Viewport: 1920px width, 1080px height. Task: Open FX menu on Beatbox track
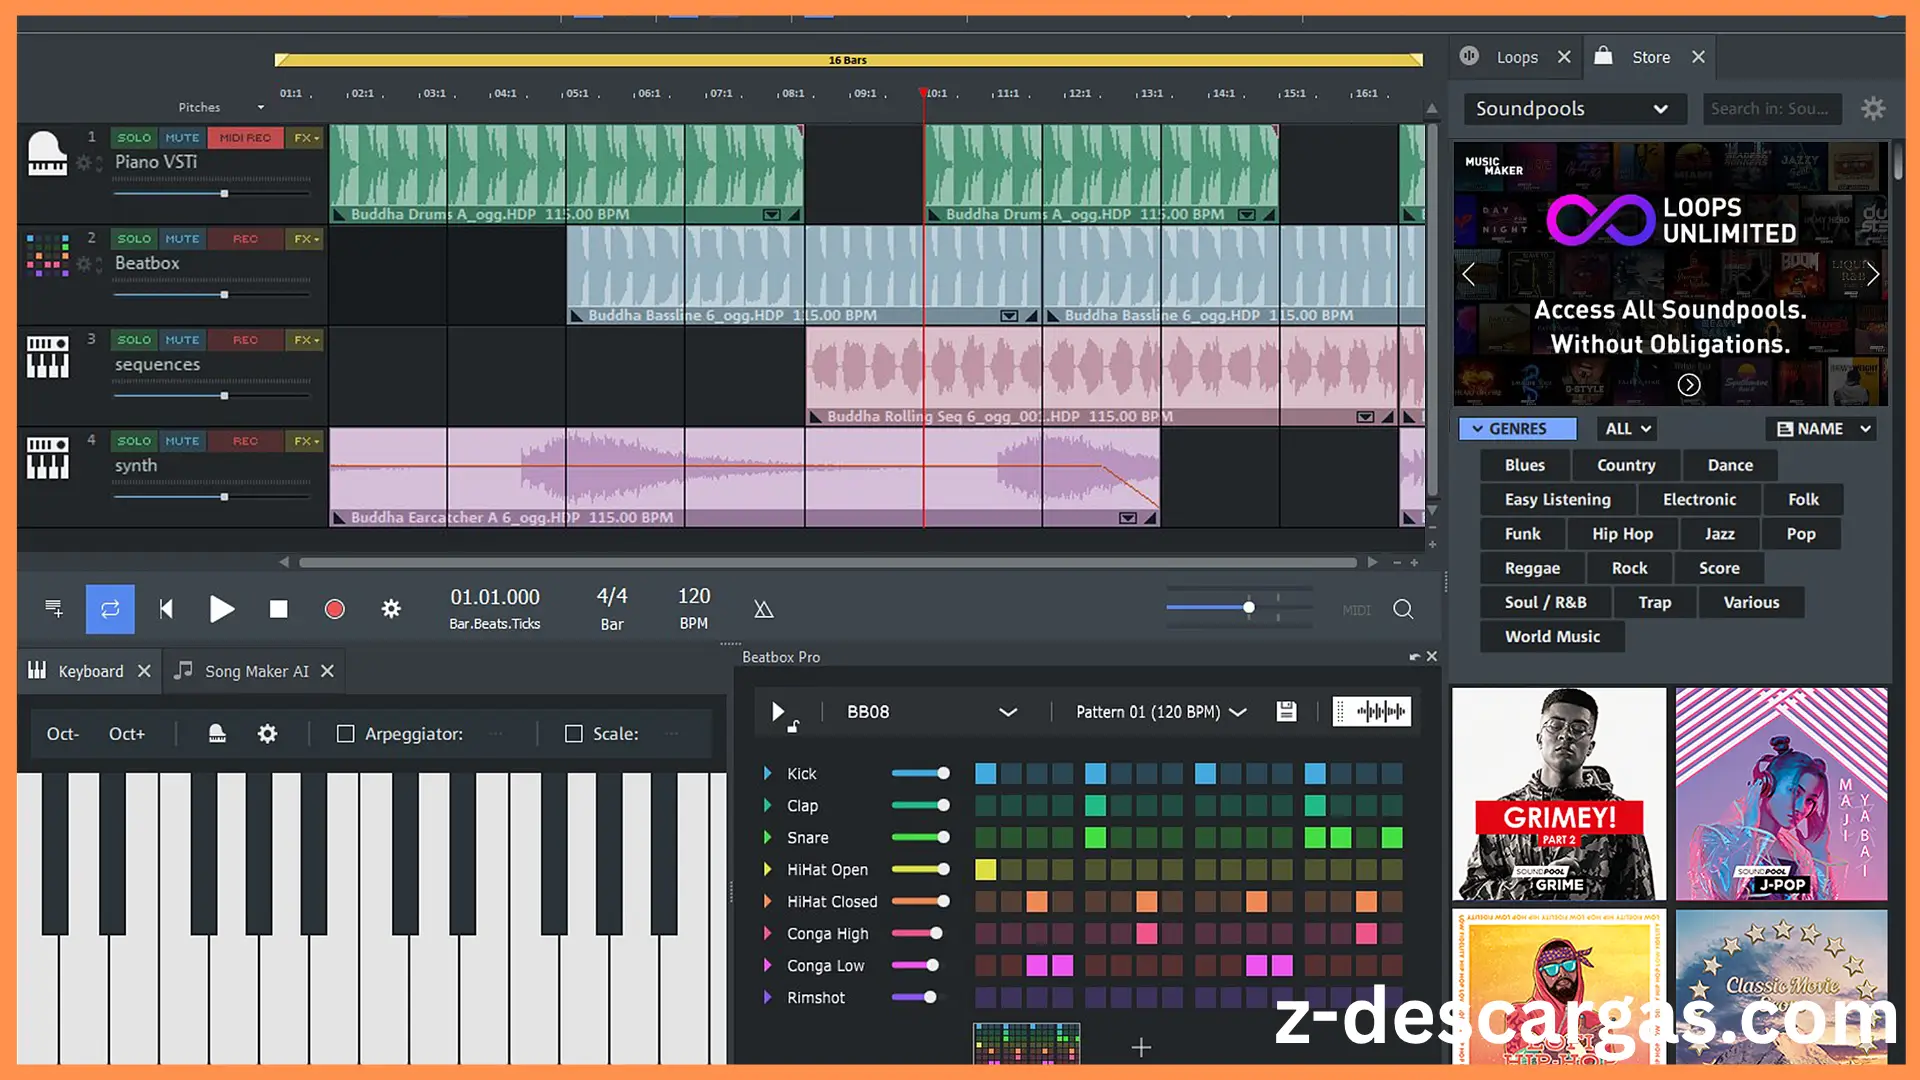point(306,239)
